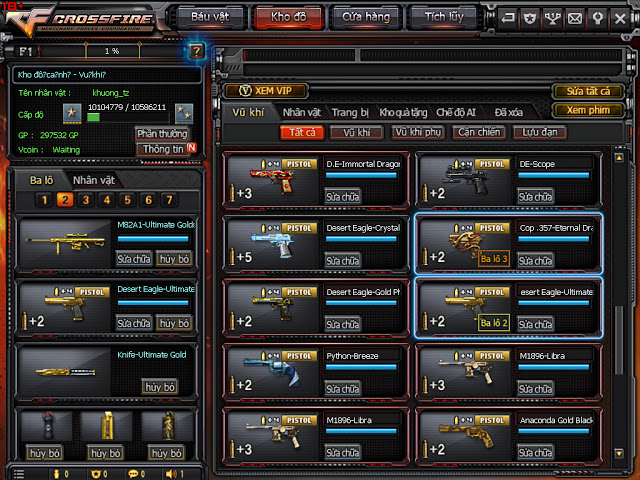Click the inventory scrollbar down arrow

(x=619, y=453)
